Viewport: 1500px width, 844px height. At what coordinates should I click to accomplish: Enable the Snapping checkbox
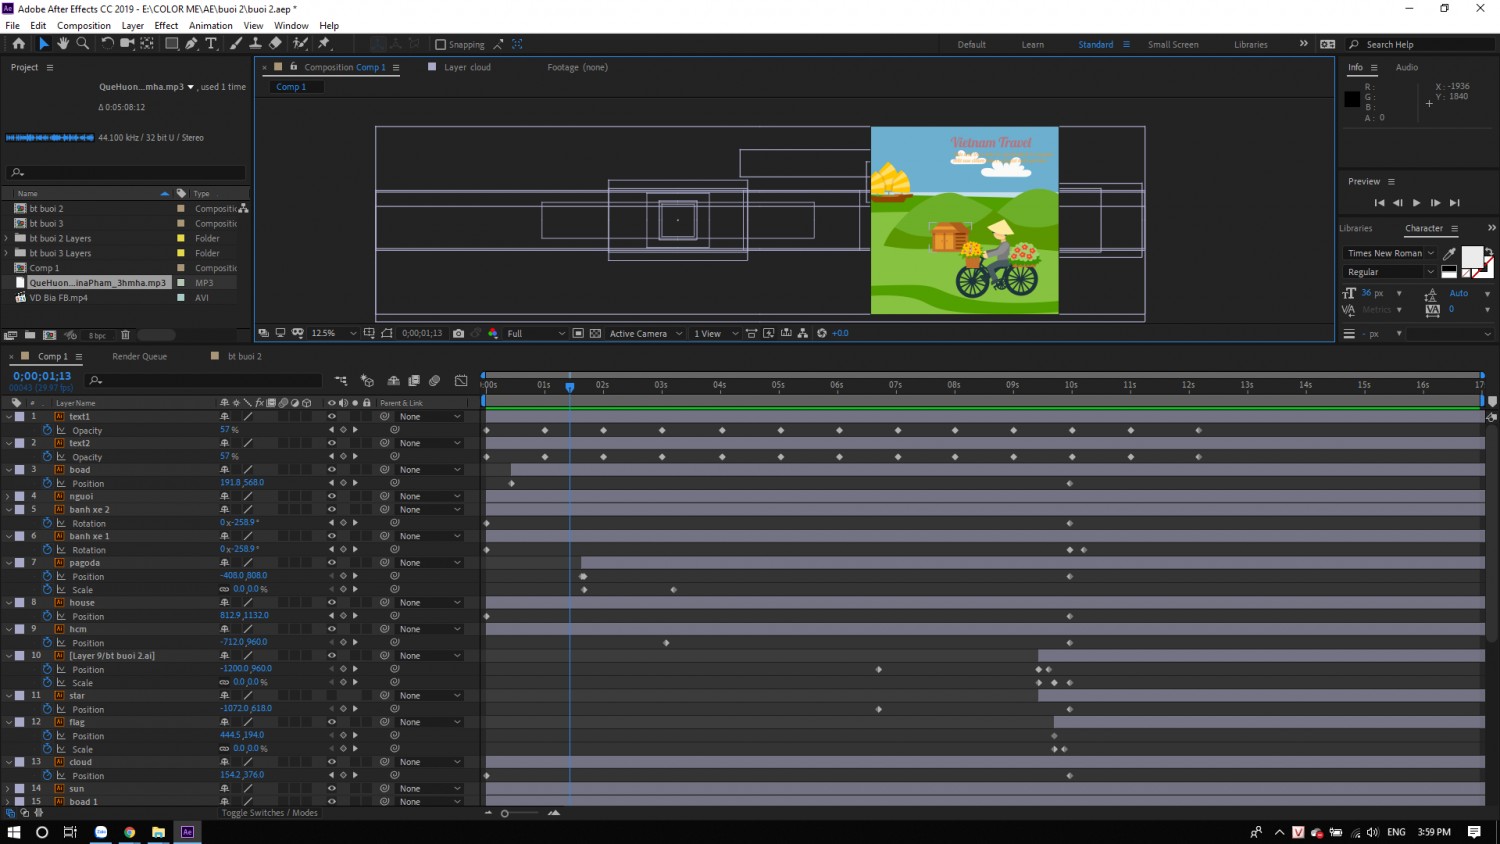pyautogui.click(x=440, y=45)
